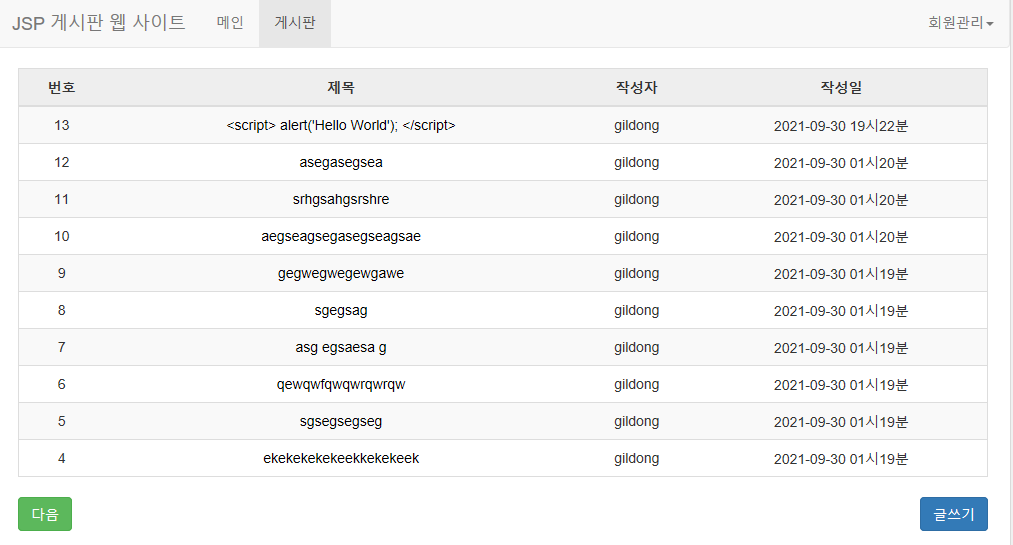Click the date in row 9
The image size is (1013, 545).
841,274
